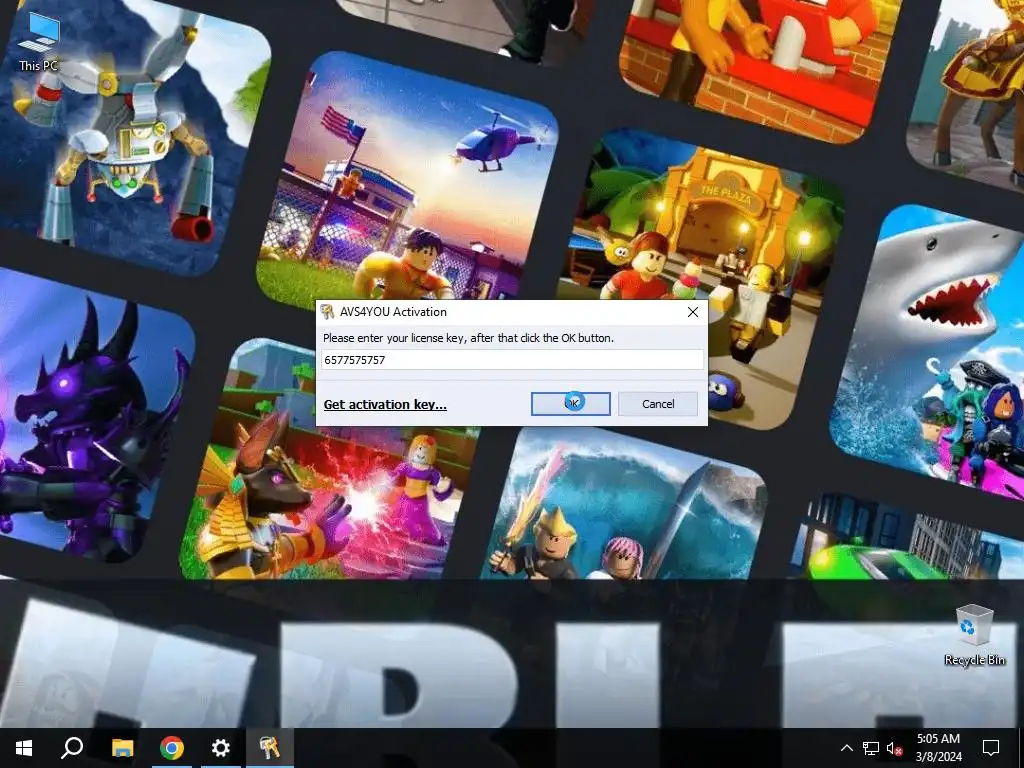Select the Recycle Bin desktop icon
This screenshot has width=1024, height=768.
974,635
